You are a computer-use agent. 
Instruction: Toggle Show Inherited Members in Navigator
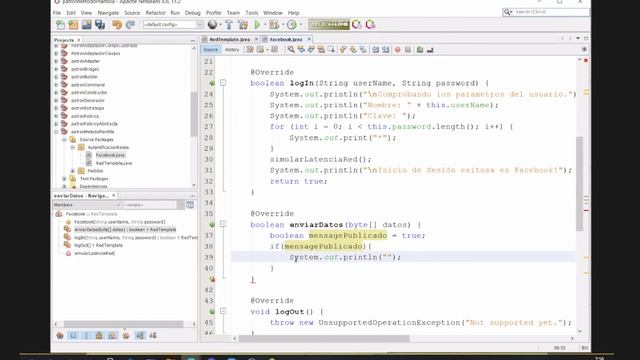pos(60,335)
